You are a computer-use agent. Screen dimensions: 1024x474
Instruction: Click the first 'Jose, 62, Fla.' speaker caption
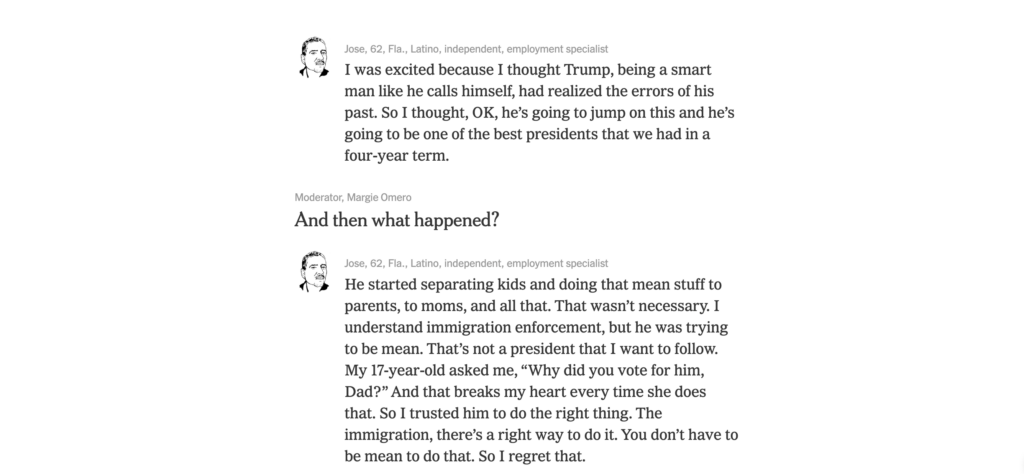pos(476,49)
